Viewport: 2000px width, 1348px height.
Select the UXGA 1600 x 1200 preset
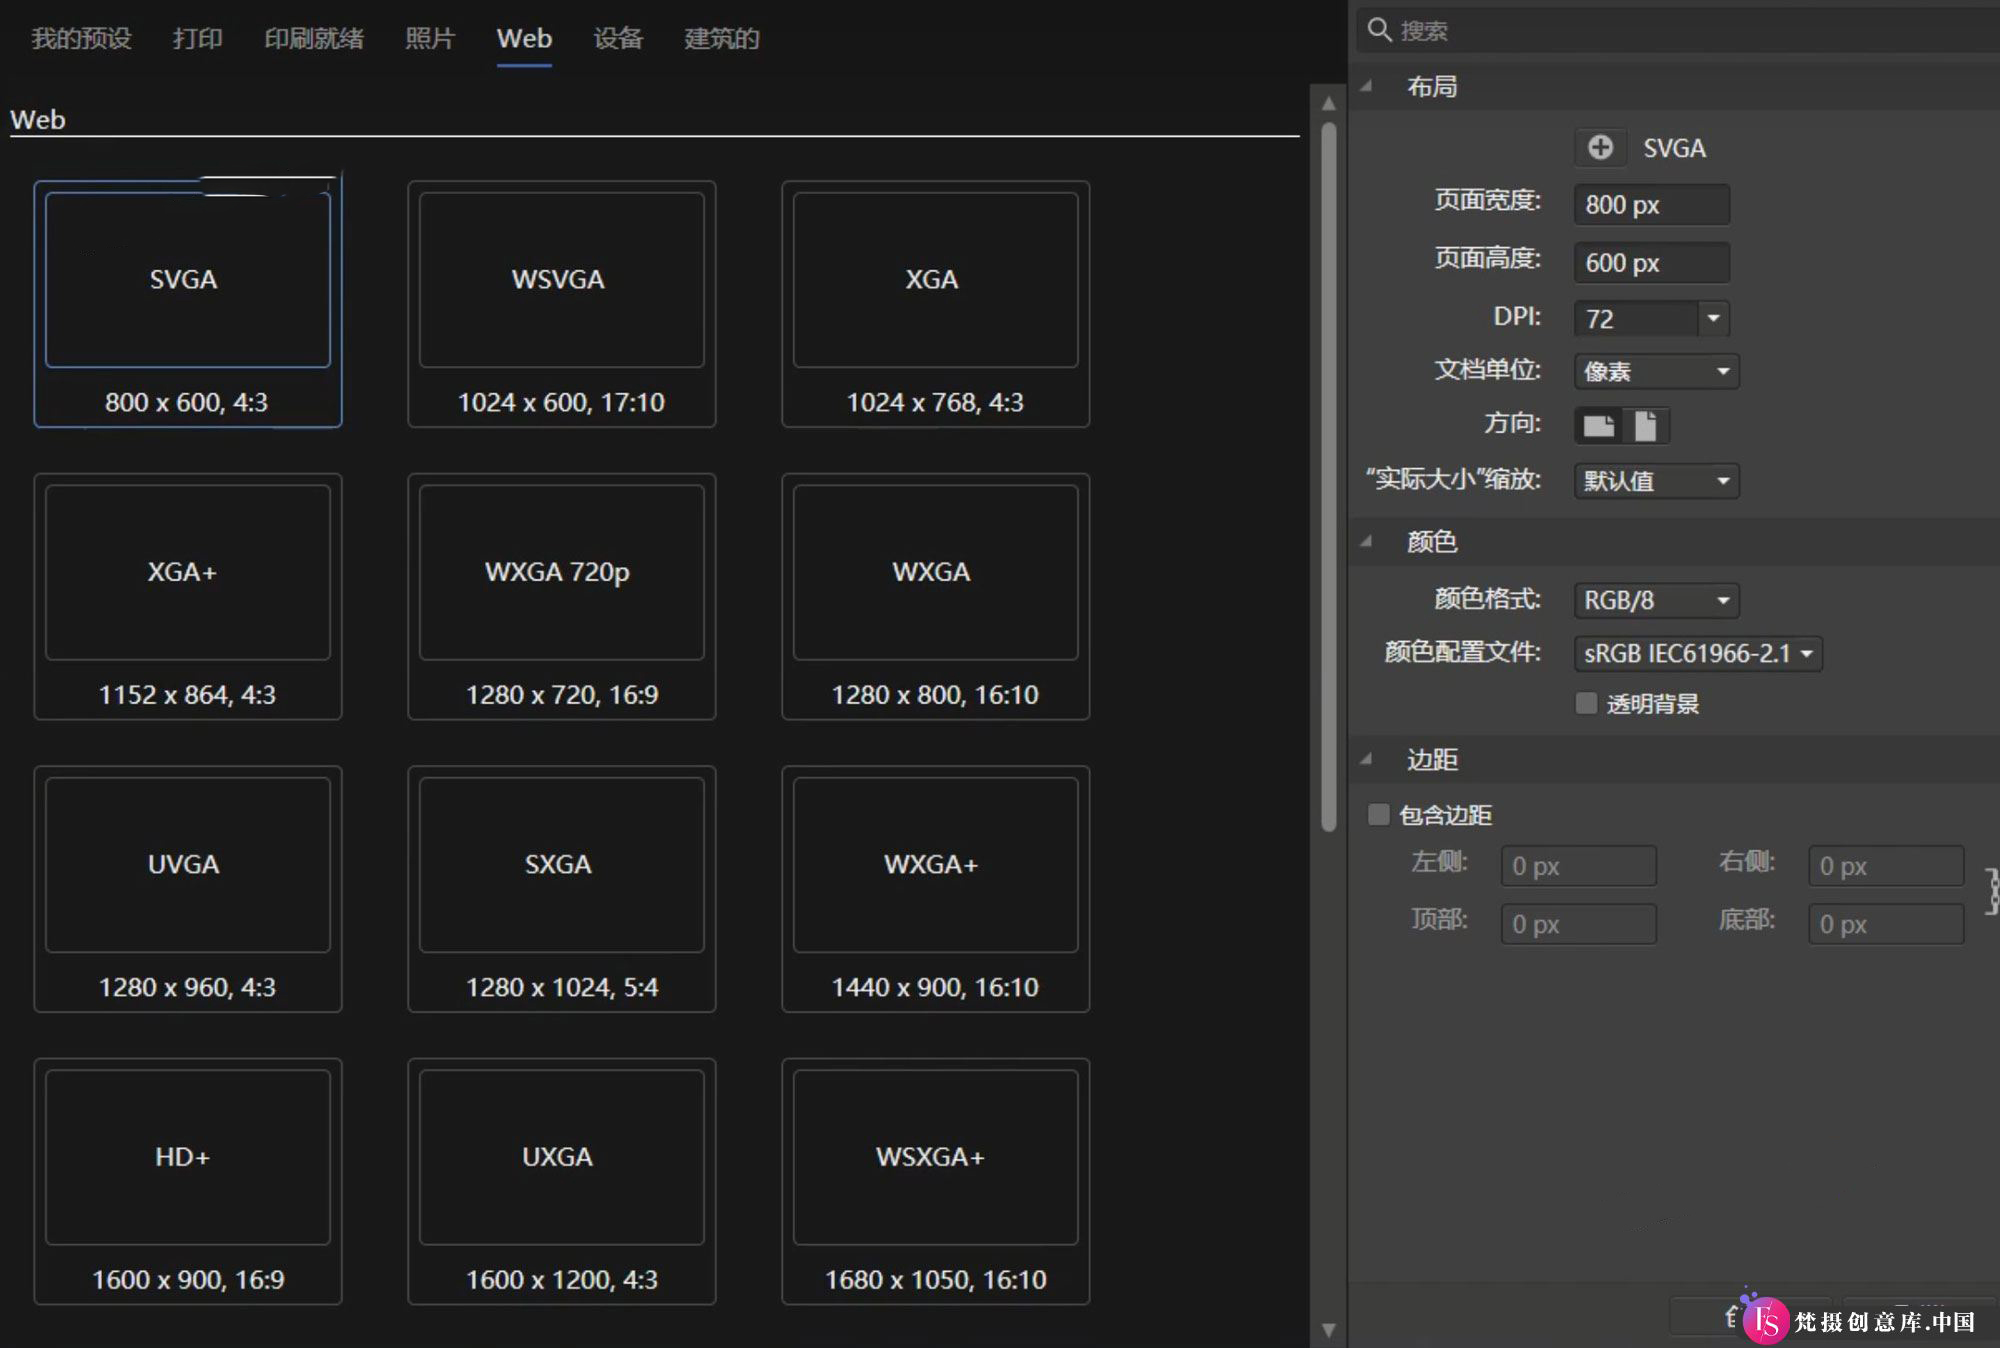562,1181
